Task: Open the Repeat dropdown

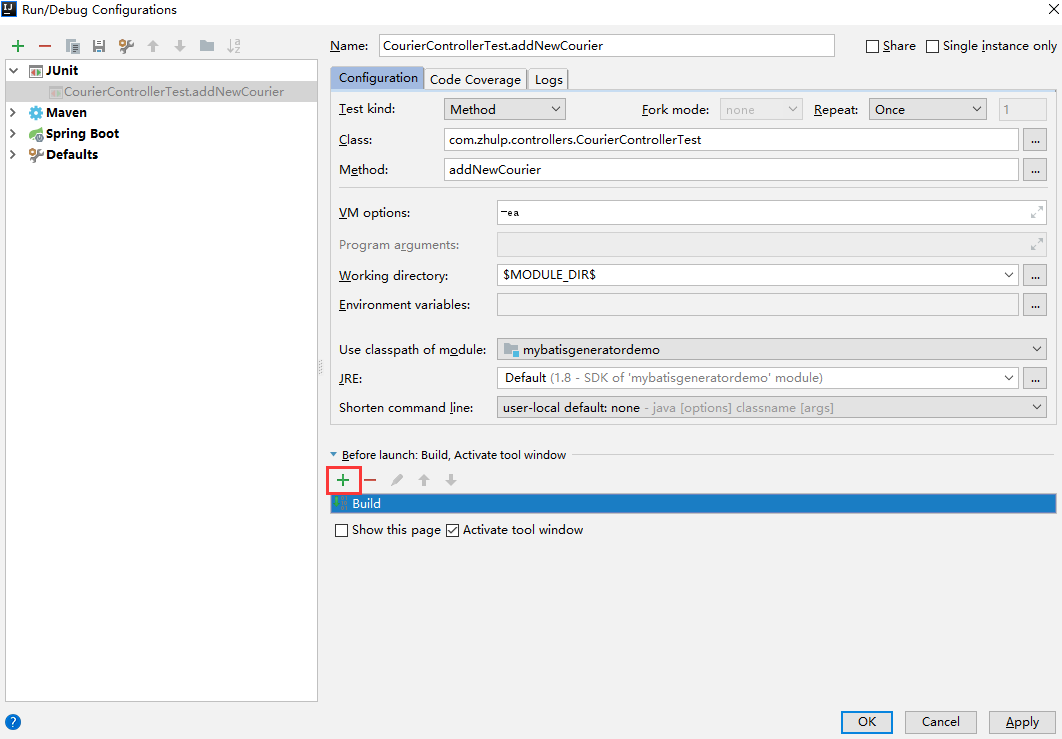Action: coord(927,109)
